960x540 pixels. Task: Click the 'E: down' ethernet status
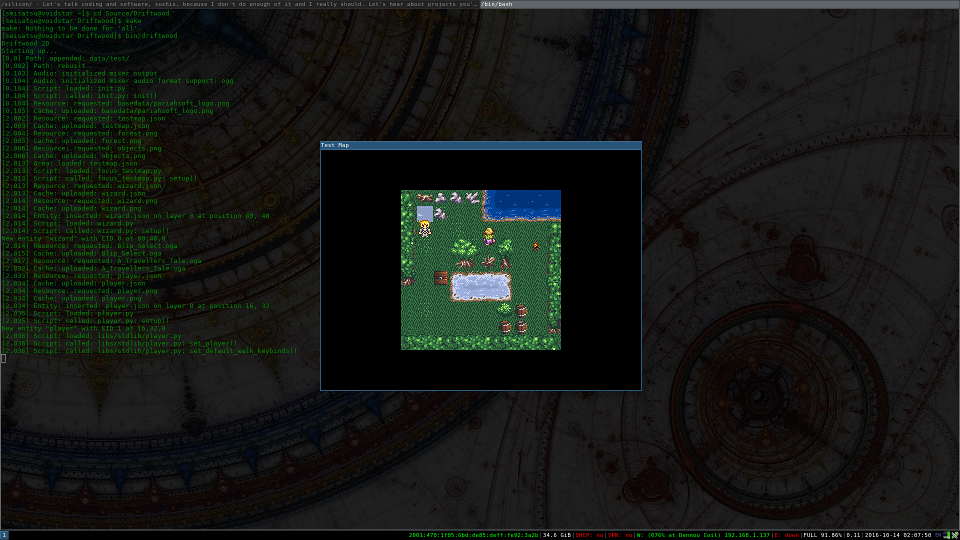[786, 535]
